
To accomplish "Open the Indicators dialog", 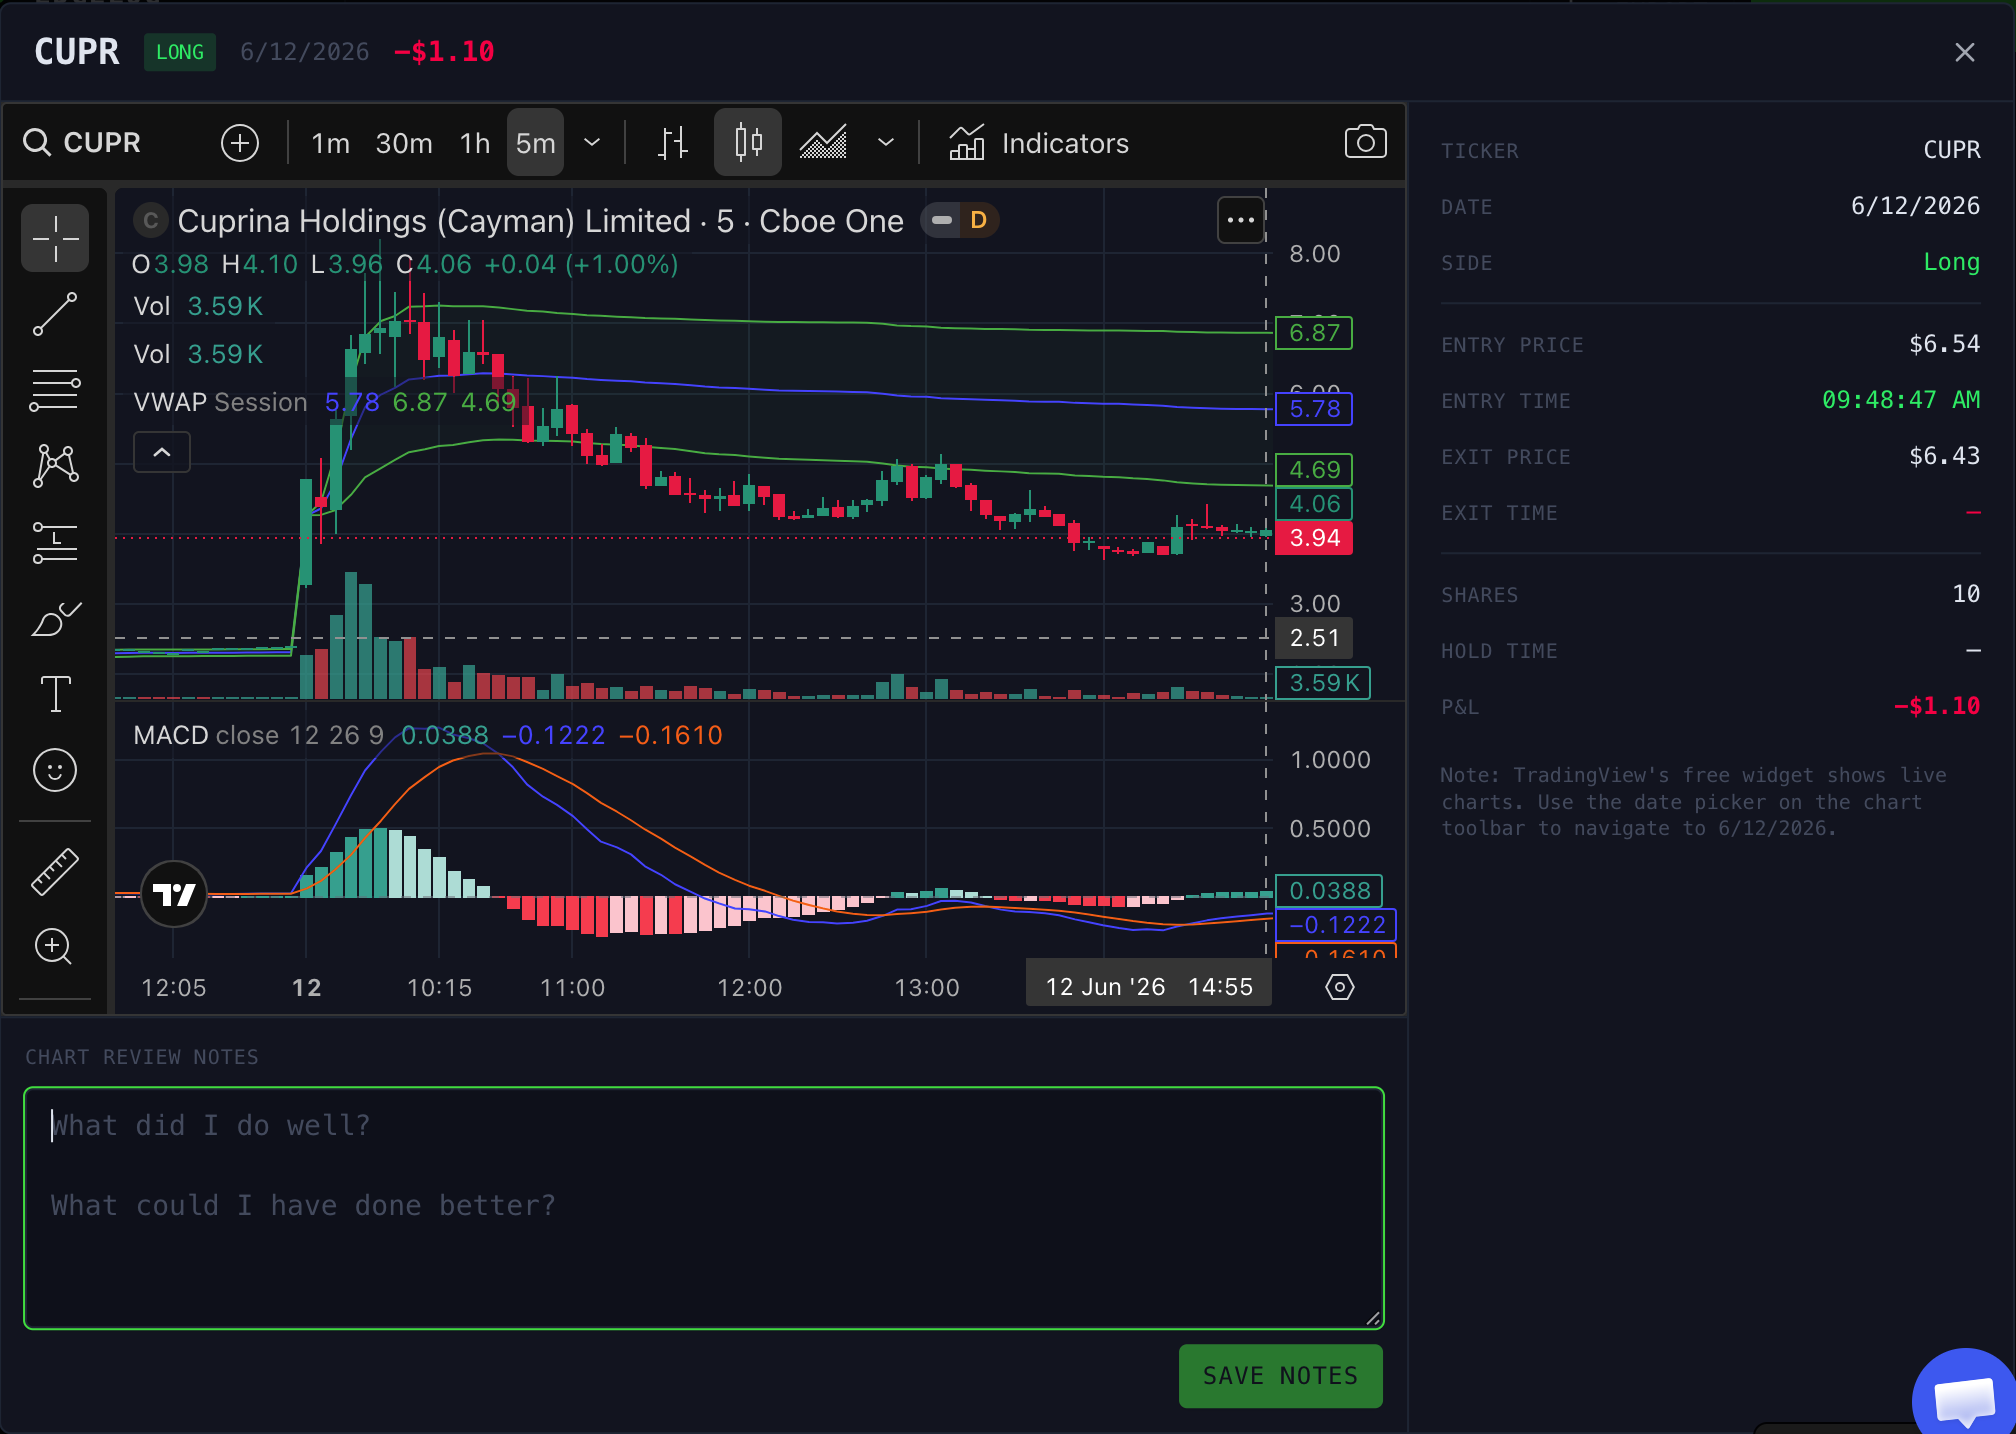I will 1039,143.
